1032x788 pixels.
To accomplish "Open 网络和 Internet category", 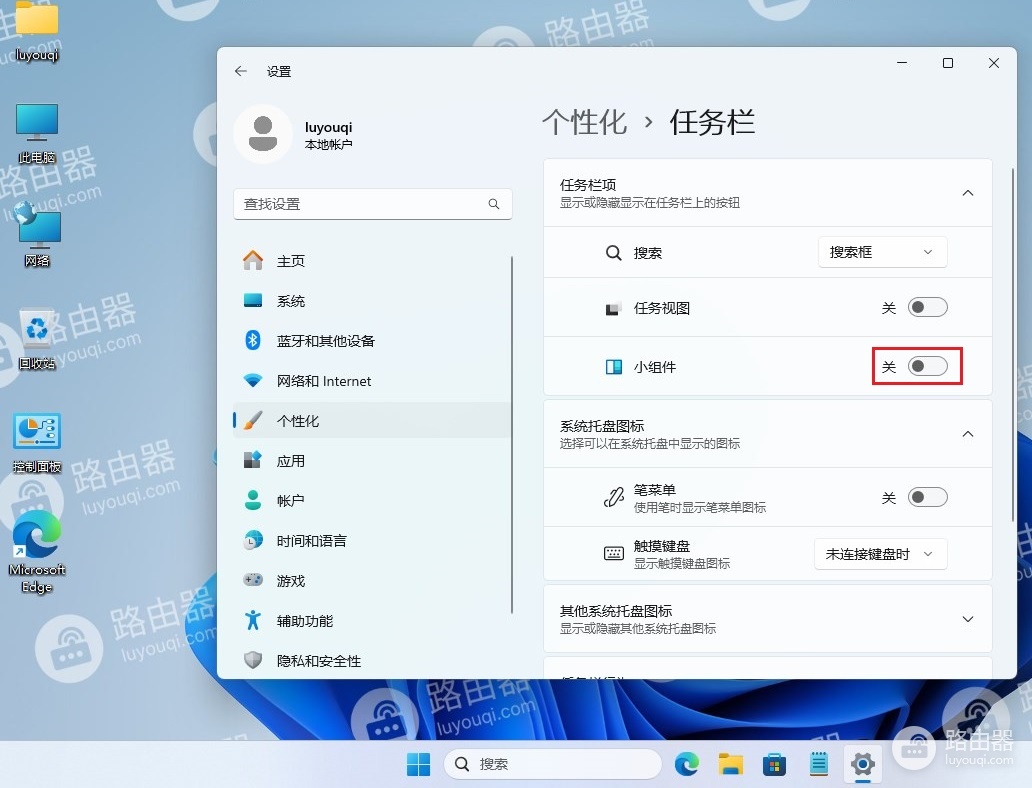I will 372,381.
